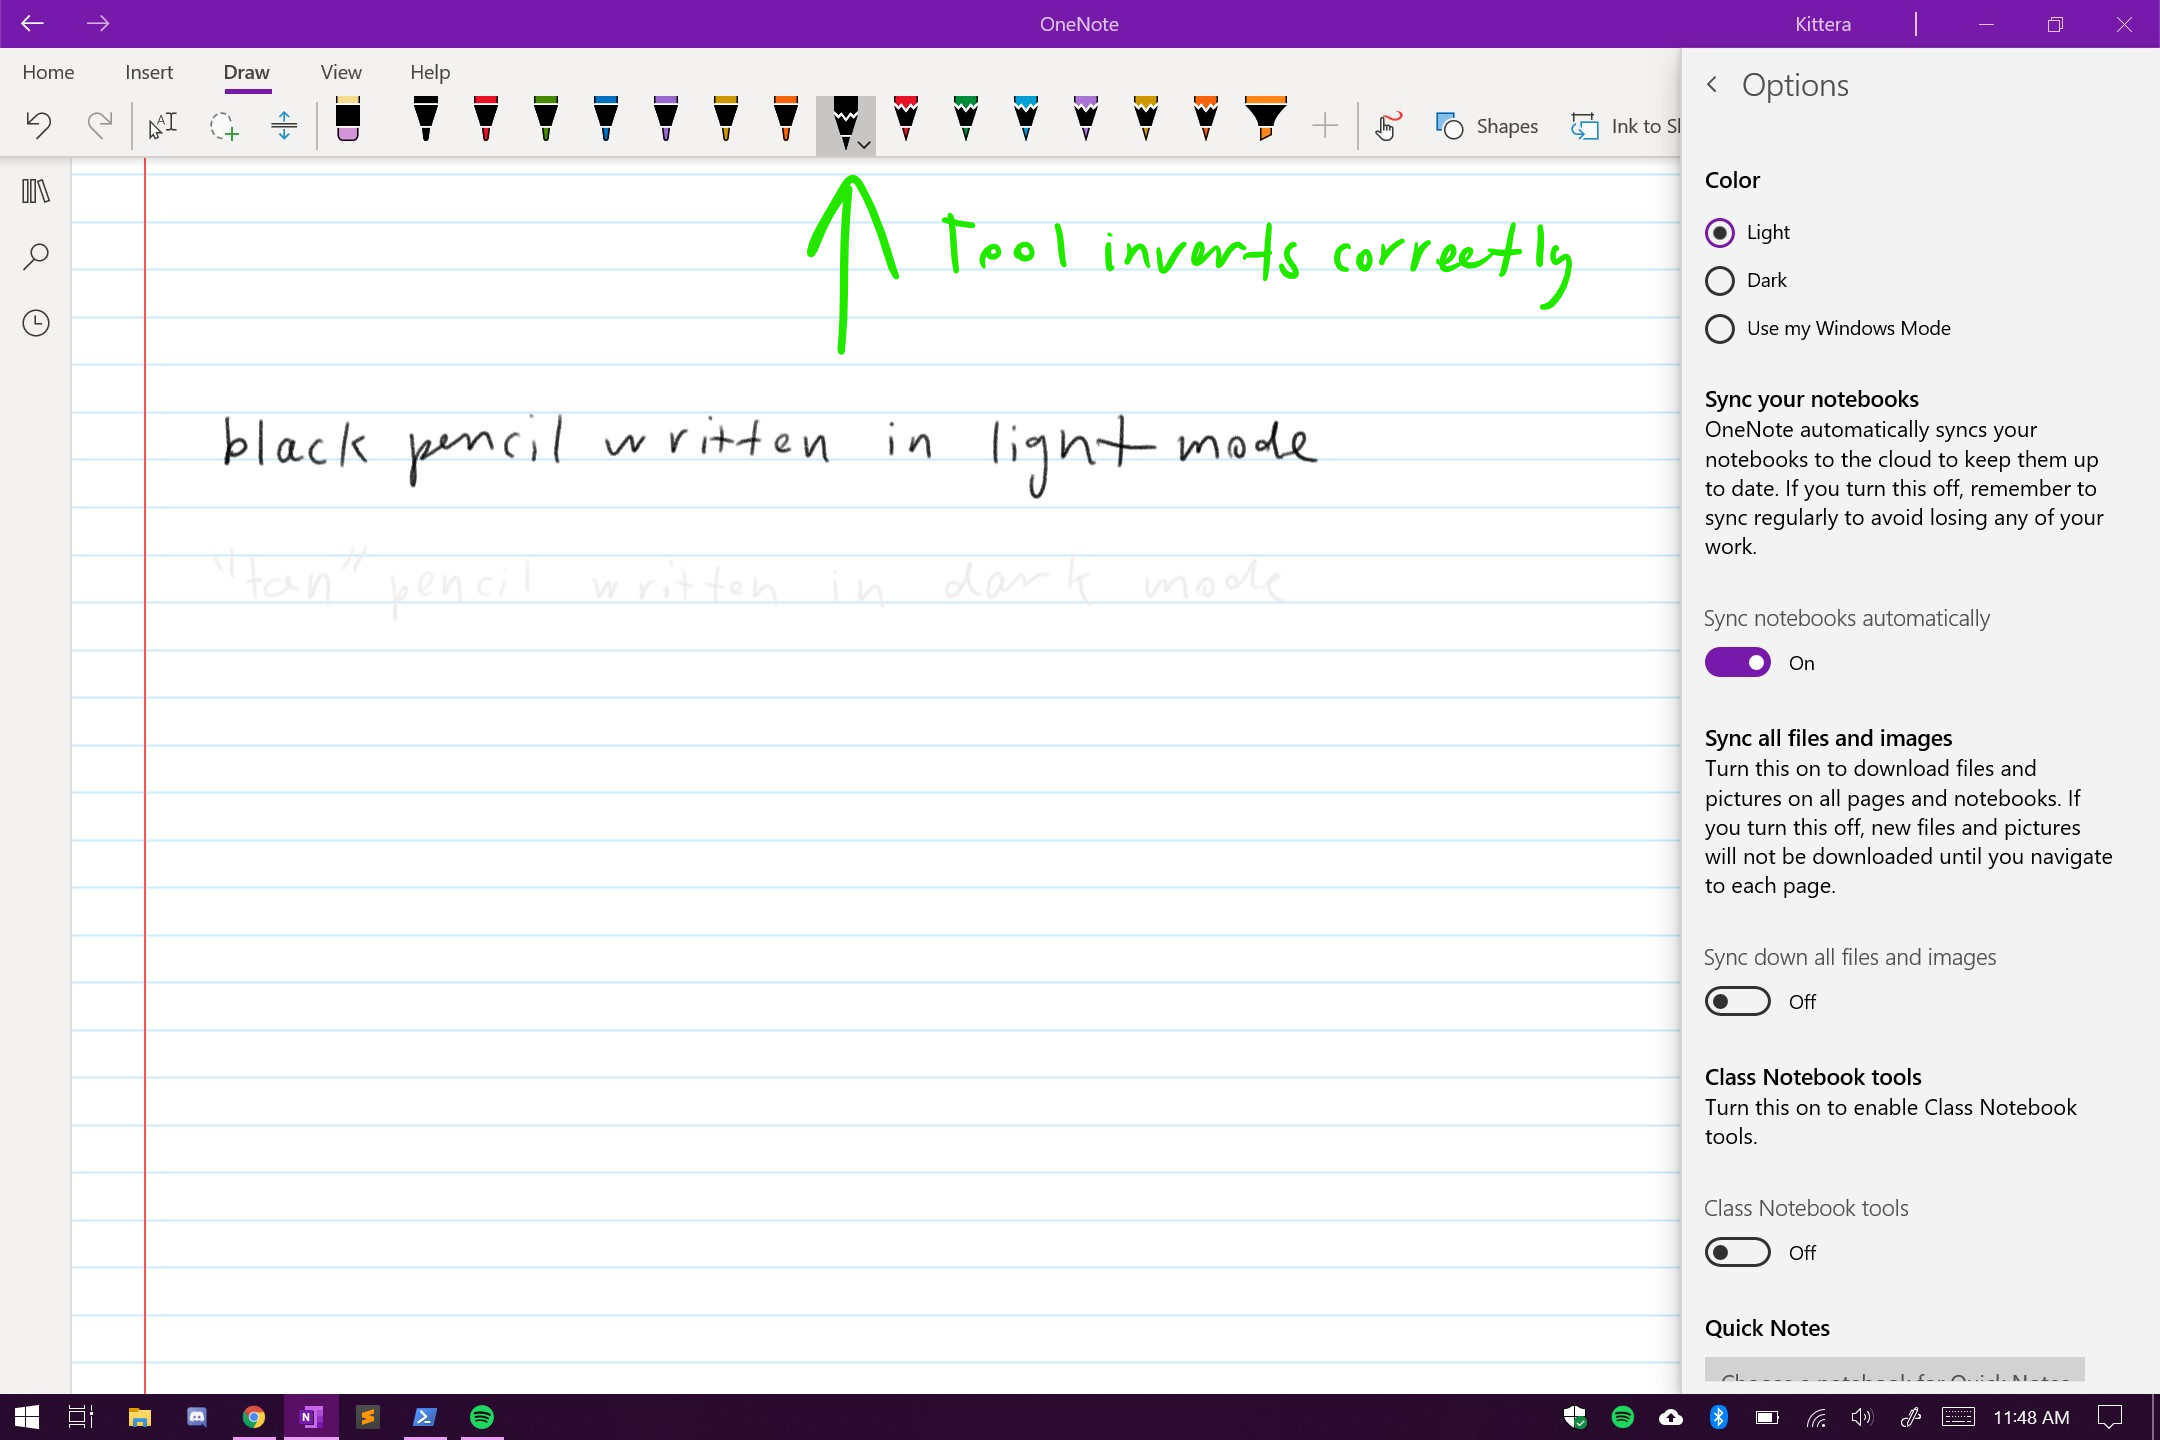Image resolution: width=2160 pixels, height=1440 pixels.
Task: Open the View menu
Action: point(340,72)
